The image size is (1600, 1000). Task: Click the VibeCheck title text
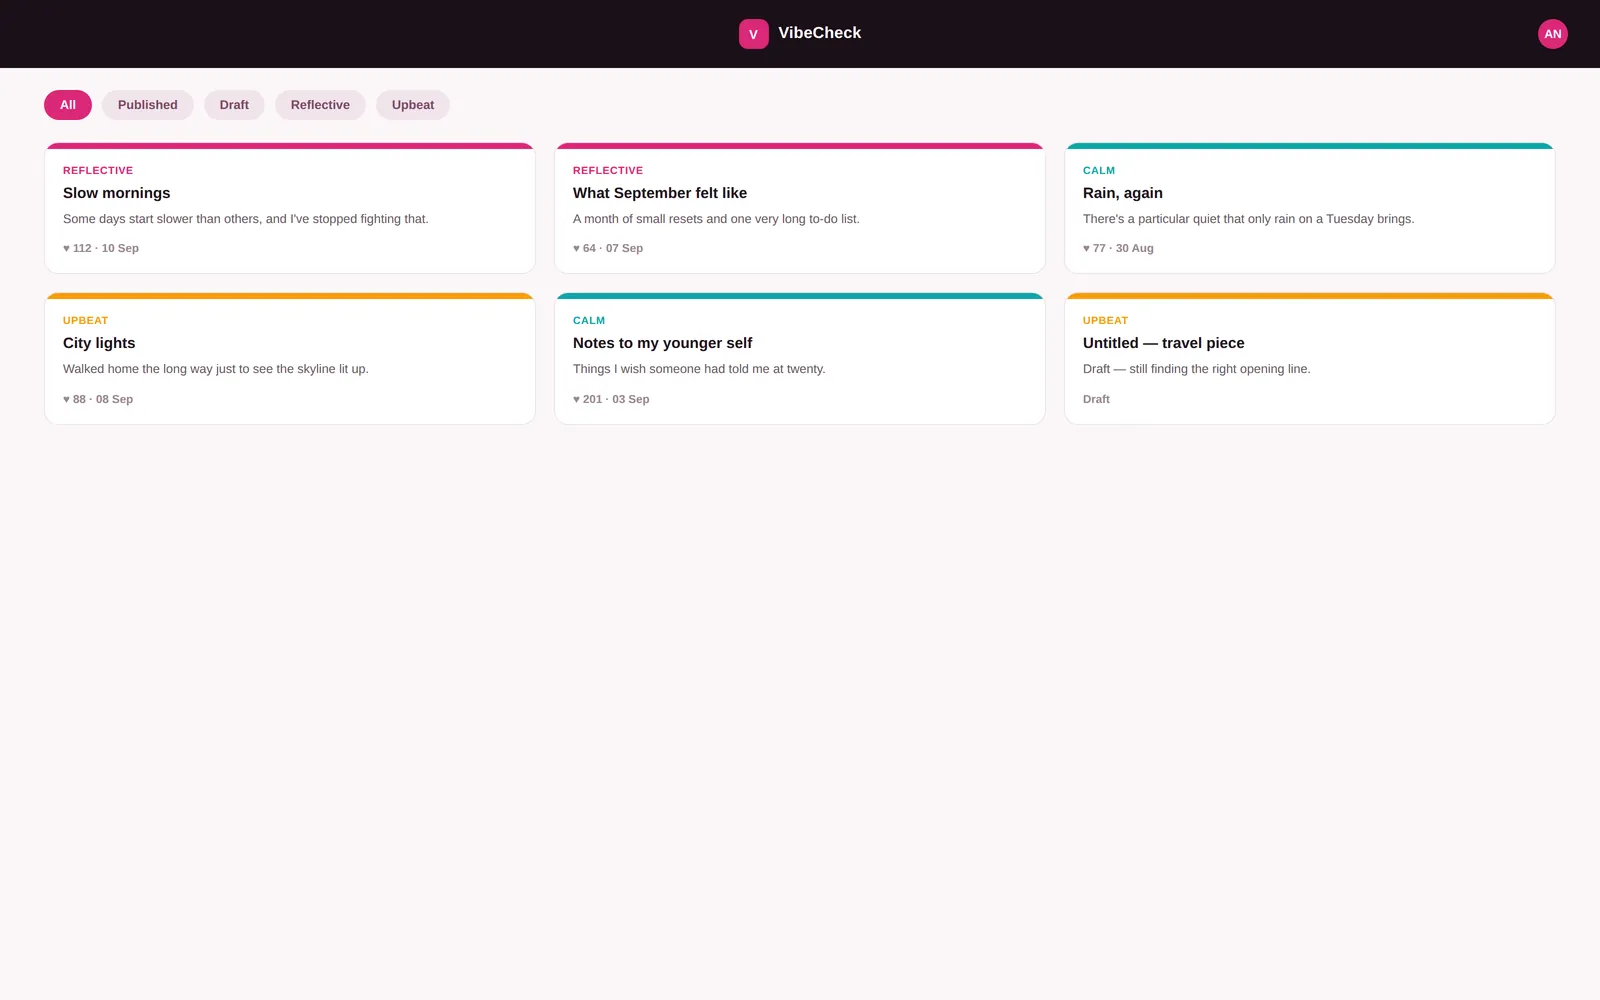tap(819, 33)
